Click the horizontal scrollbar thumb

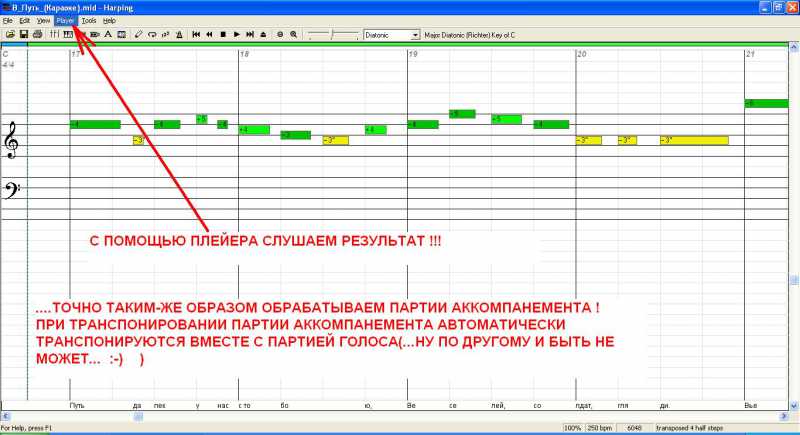(x=138, y=417)
